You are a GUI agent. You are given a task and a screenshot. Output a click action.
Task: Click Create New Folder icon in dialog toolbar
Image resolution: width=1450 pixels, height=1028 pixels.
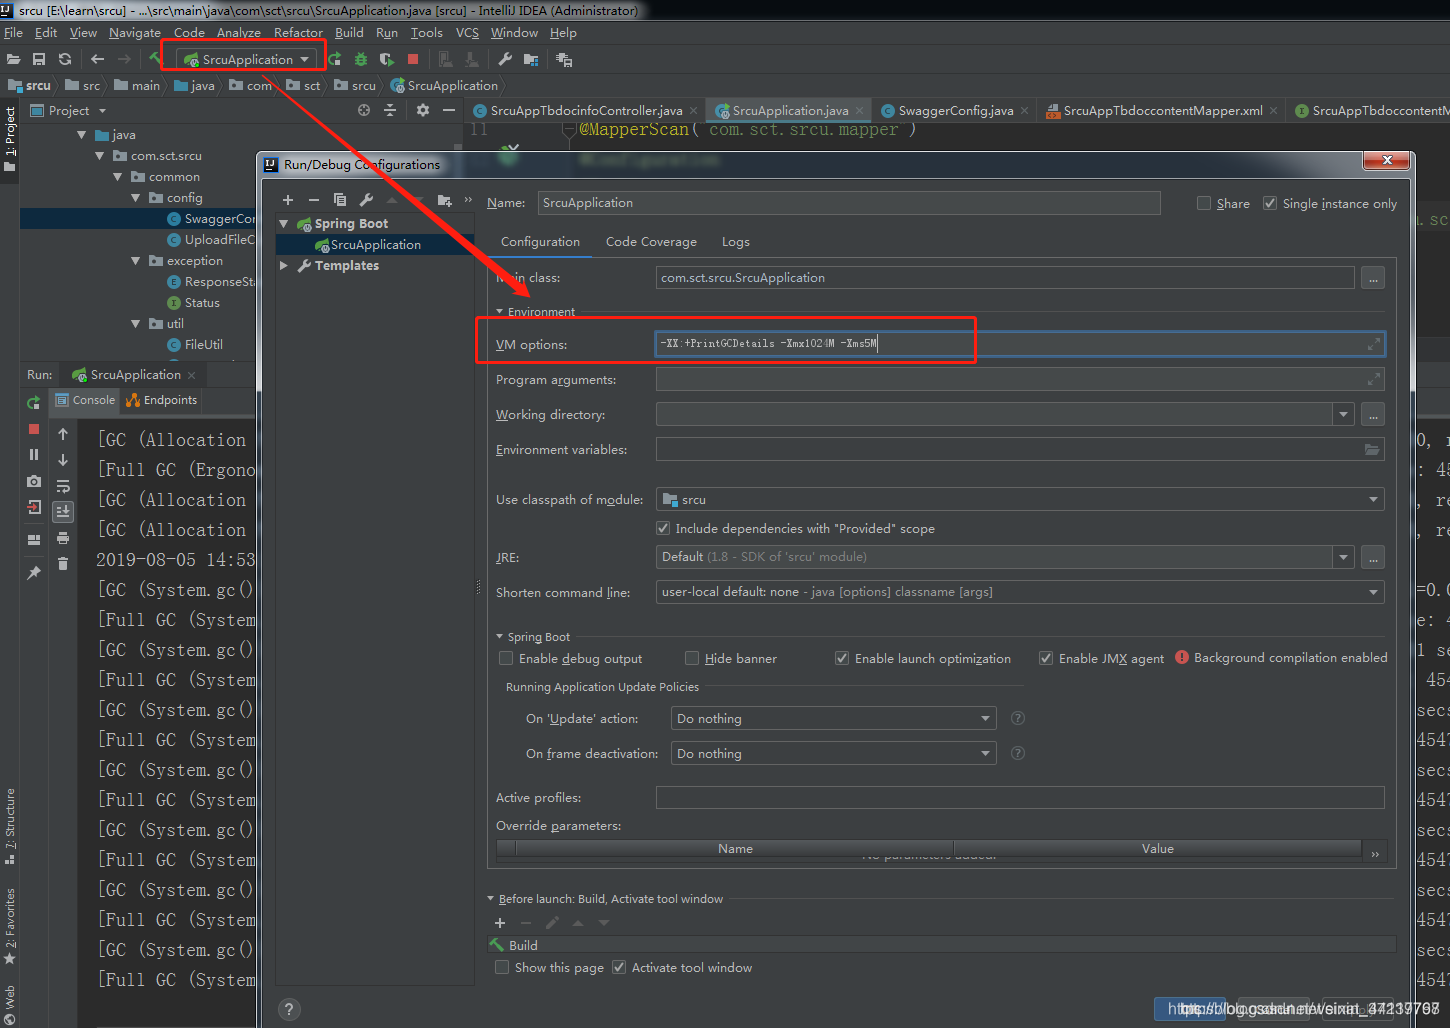[444, 200]
